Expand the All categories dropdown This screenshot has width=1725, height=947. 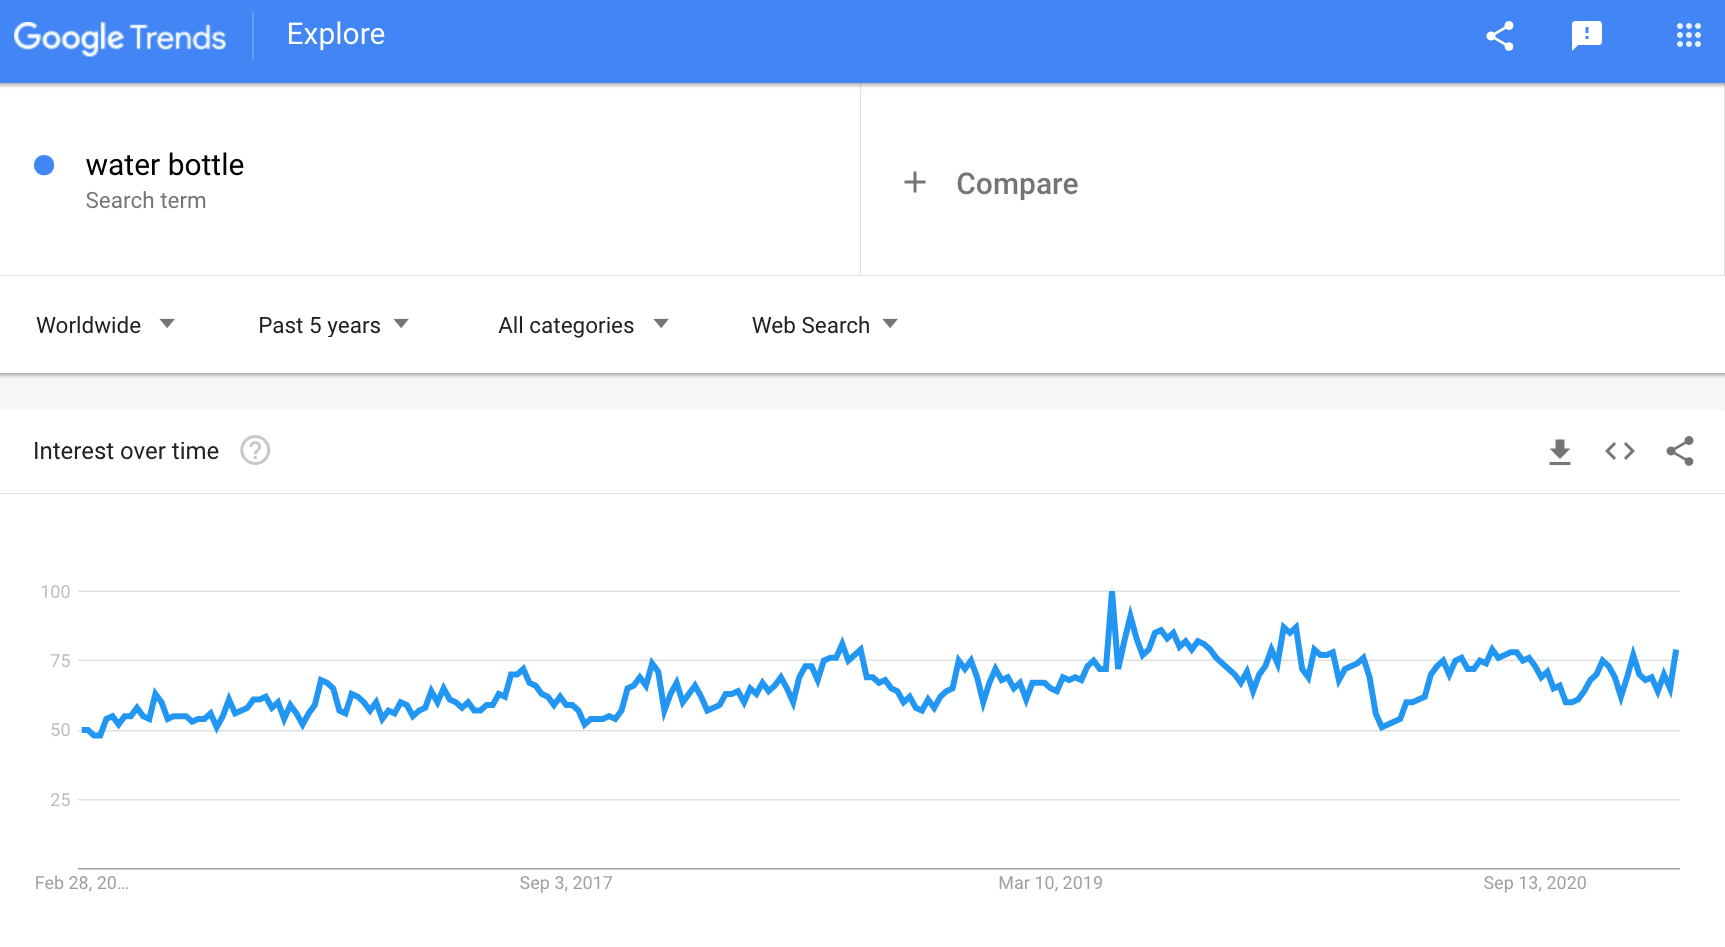point(583,325)
